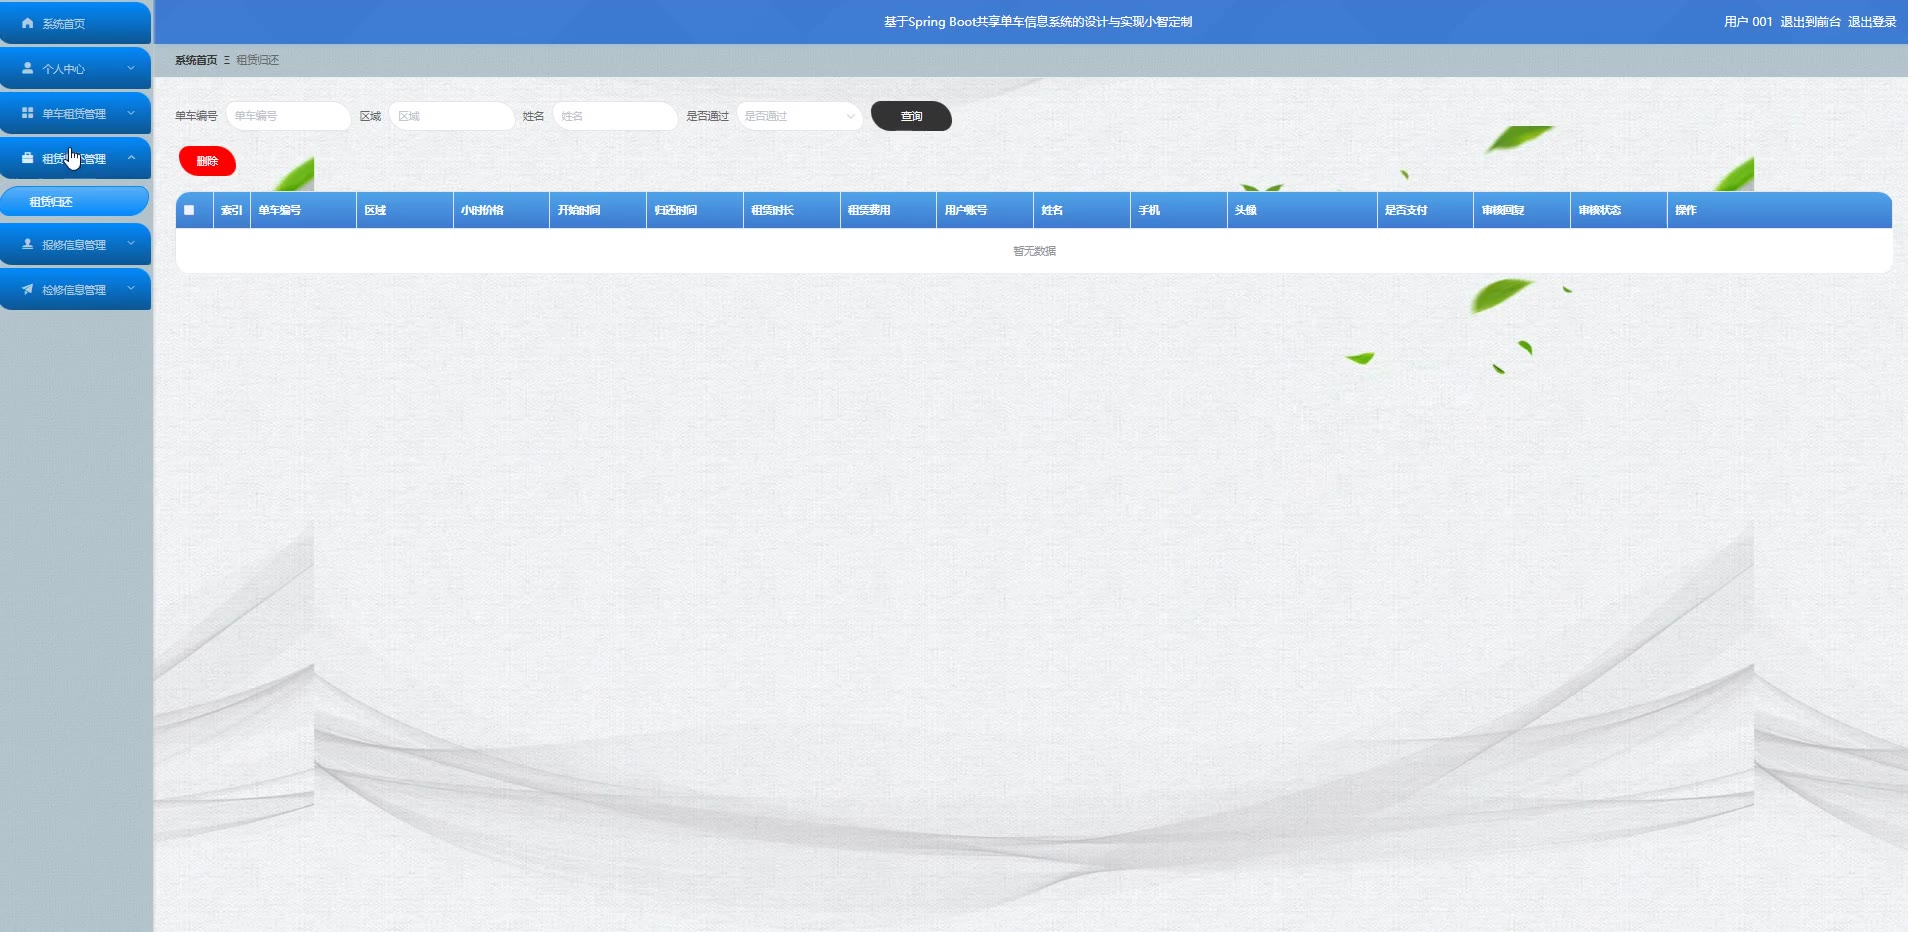This screenshot has height=932, width=1908.
Task: Click the 系统首页 breadcrumb link
Action: click(196, 60)
